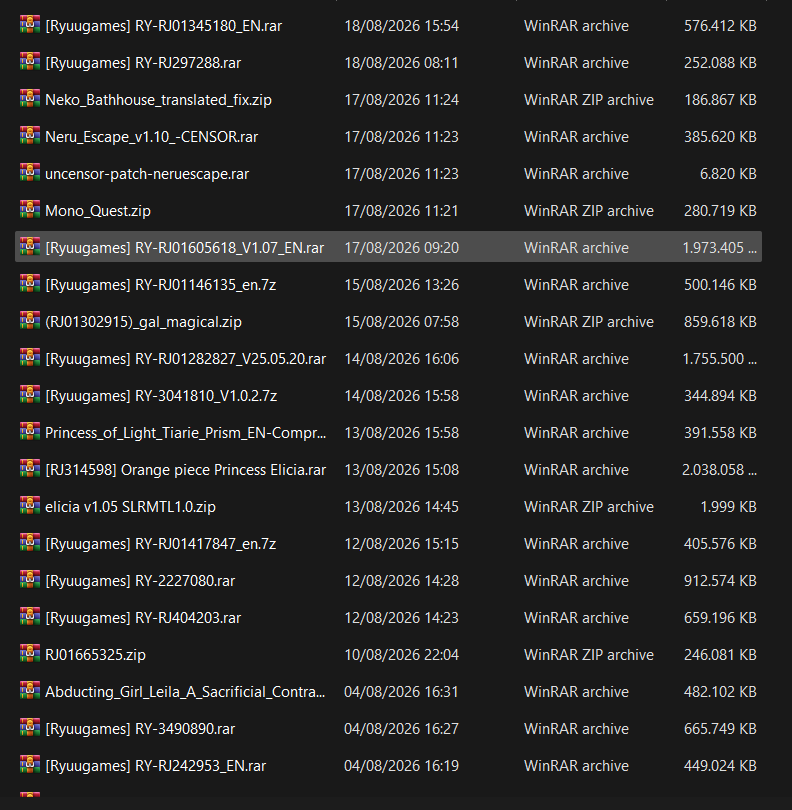Click icon of Abducting_Girl_Leila archive
Viewport: 792px width, 810px height.
coord(30,691)
